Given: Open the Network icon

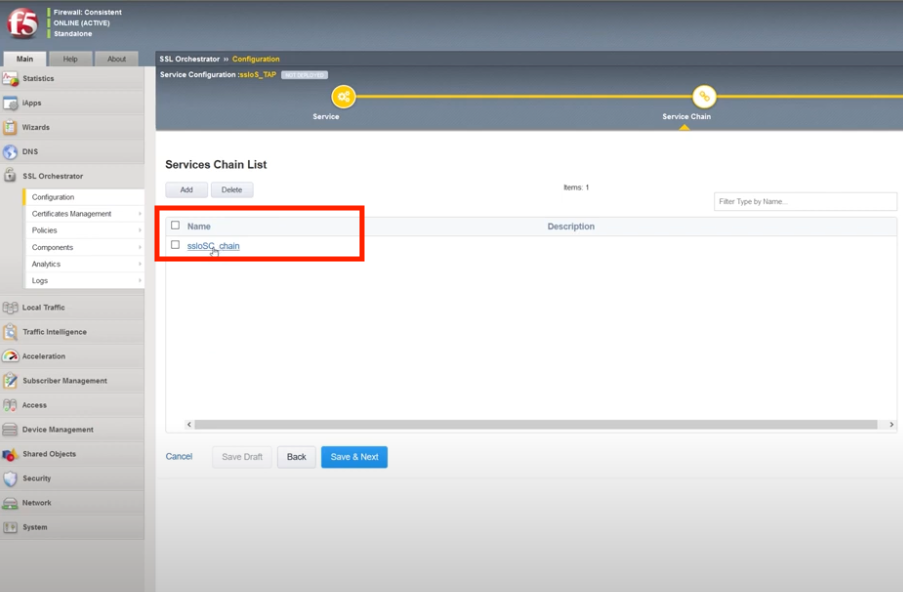Looking at the screenshot, I should pyautogui.click(x=10, y=503).
